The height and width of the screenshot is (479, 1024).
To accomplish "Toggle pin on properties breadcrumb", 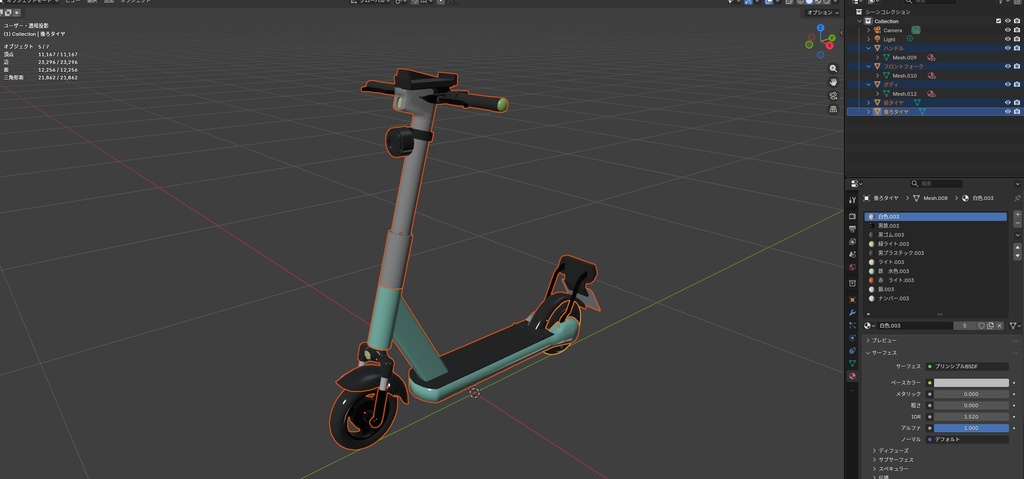I will click(x=1017, y=198).
